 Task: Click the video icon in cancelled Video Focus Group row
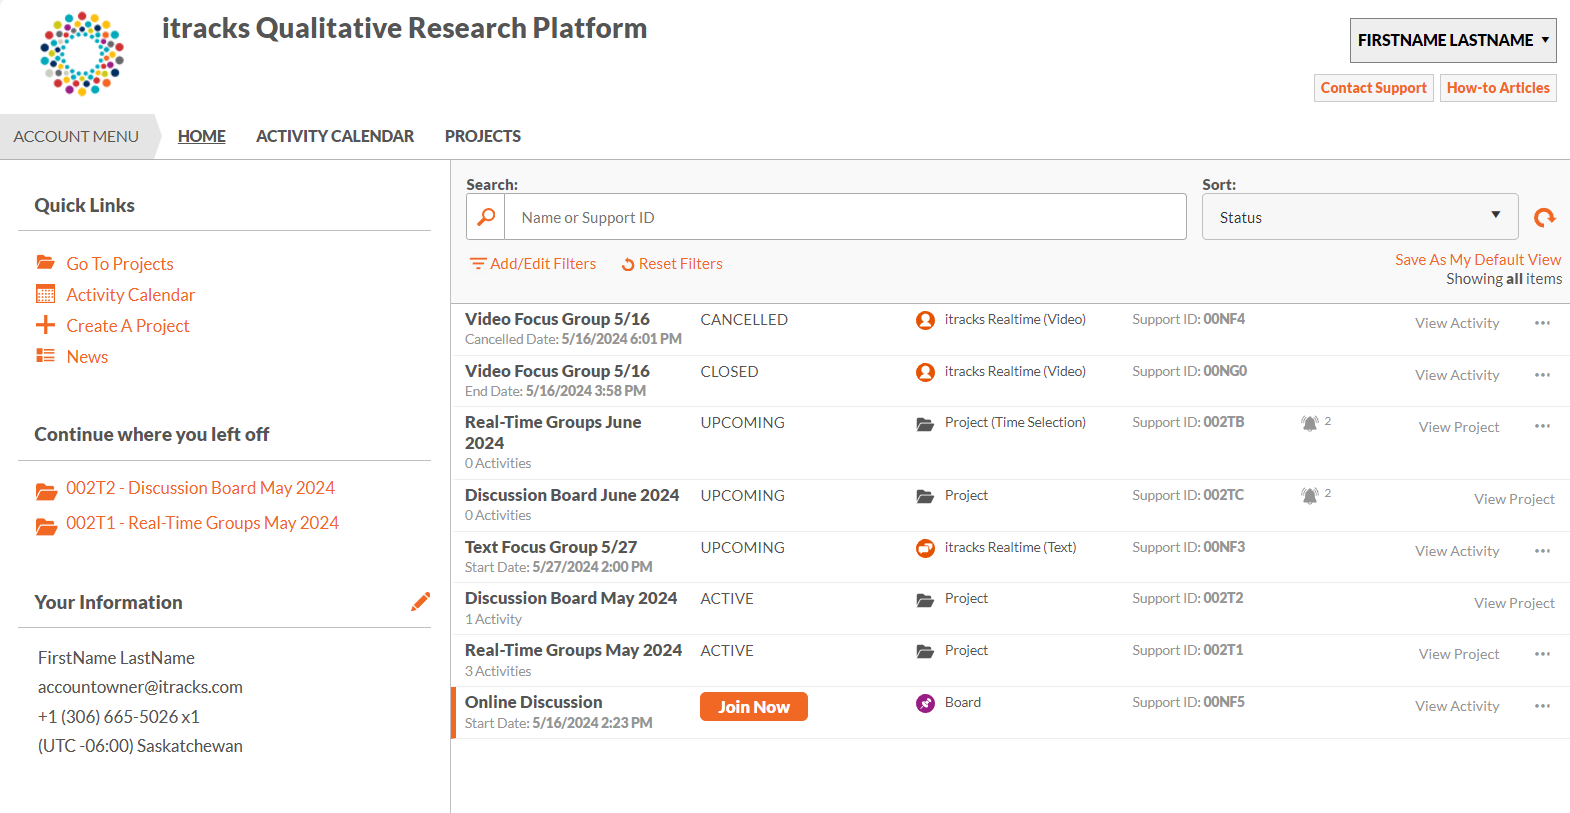pyautogui.click(x=925, y=320)
